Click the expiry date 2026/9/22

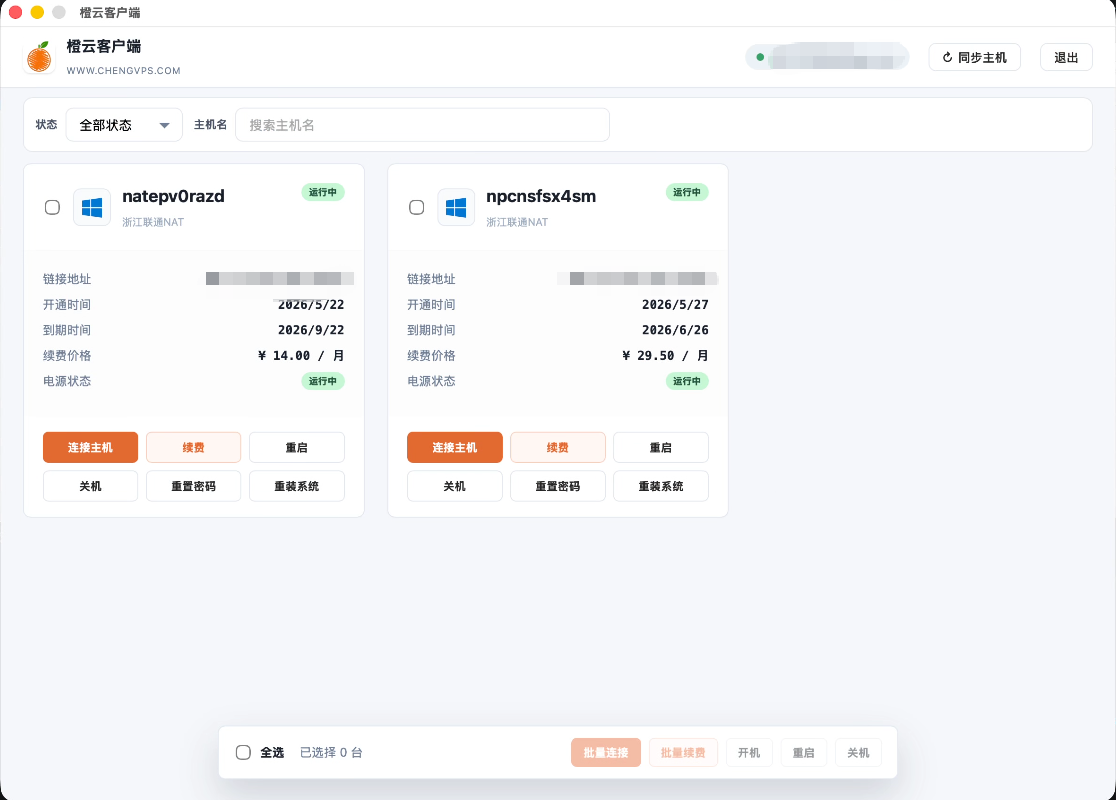point(311,330)
